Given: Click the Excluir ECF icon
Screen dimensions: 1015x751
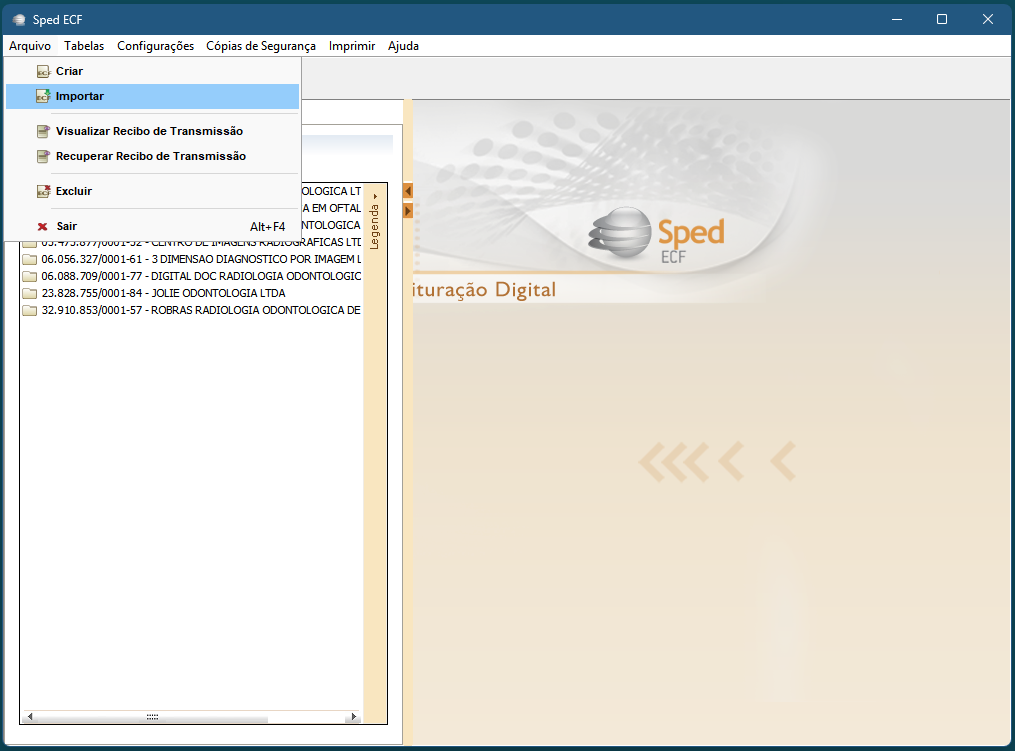Looking at the screenshot, I should tap(43, 192).
